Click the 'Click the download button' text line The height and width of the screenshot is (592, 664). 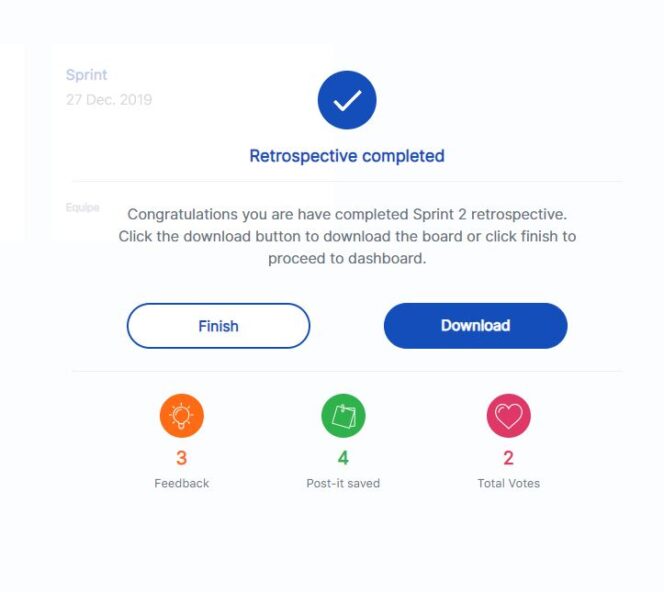[347, 236]
